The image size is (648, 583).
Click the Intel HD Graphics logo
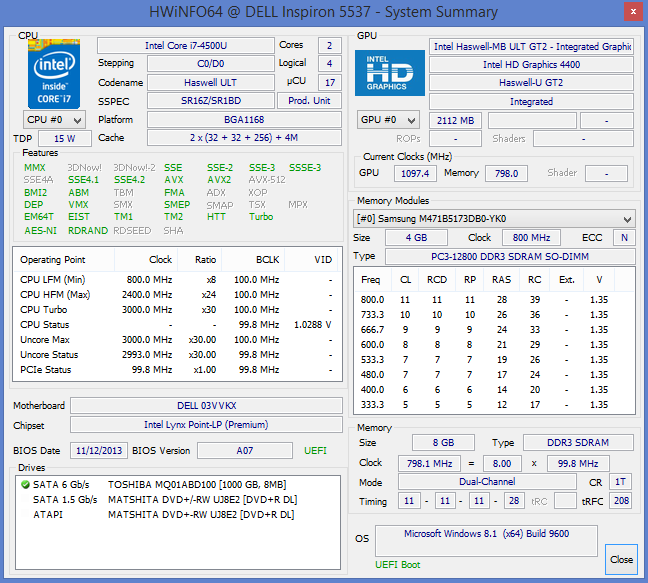390,73
